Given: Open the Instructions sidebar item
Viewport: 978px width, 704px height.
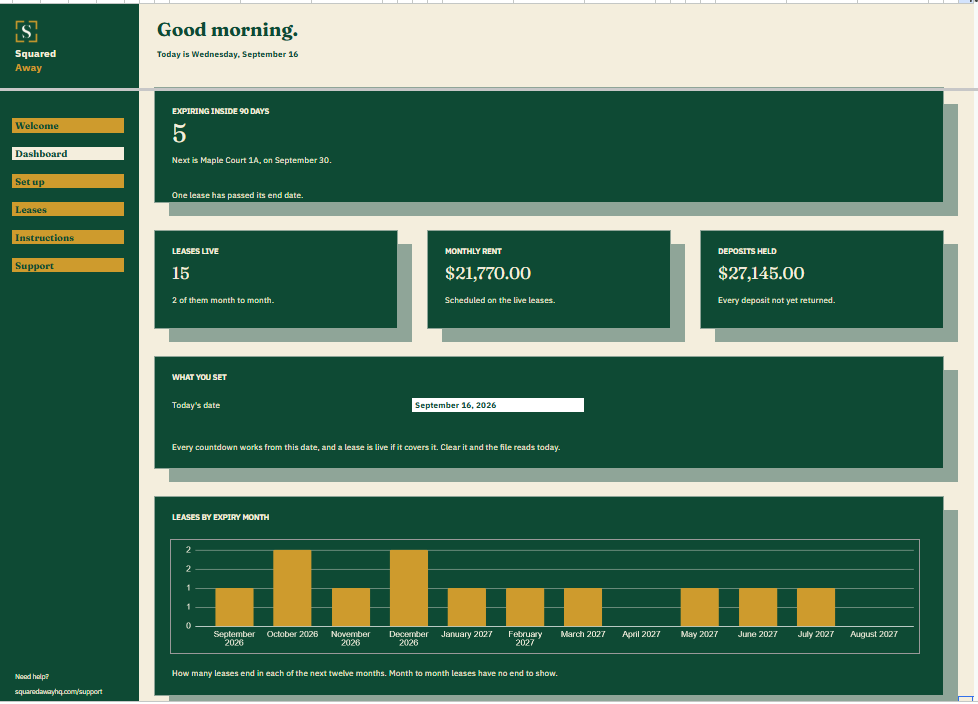Looking at the screenshot, I should click(68, 238).
